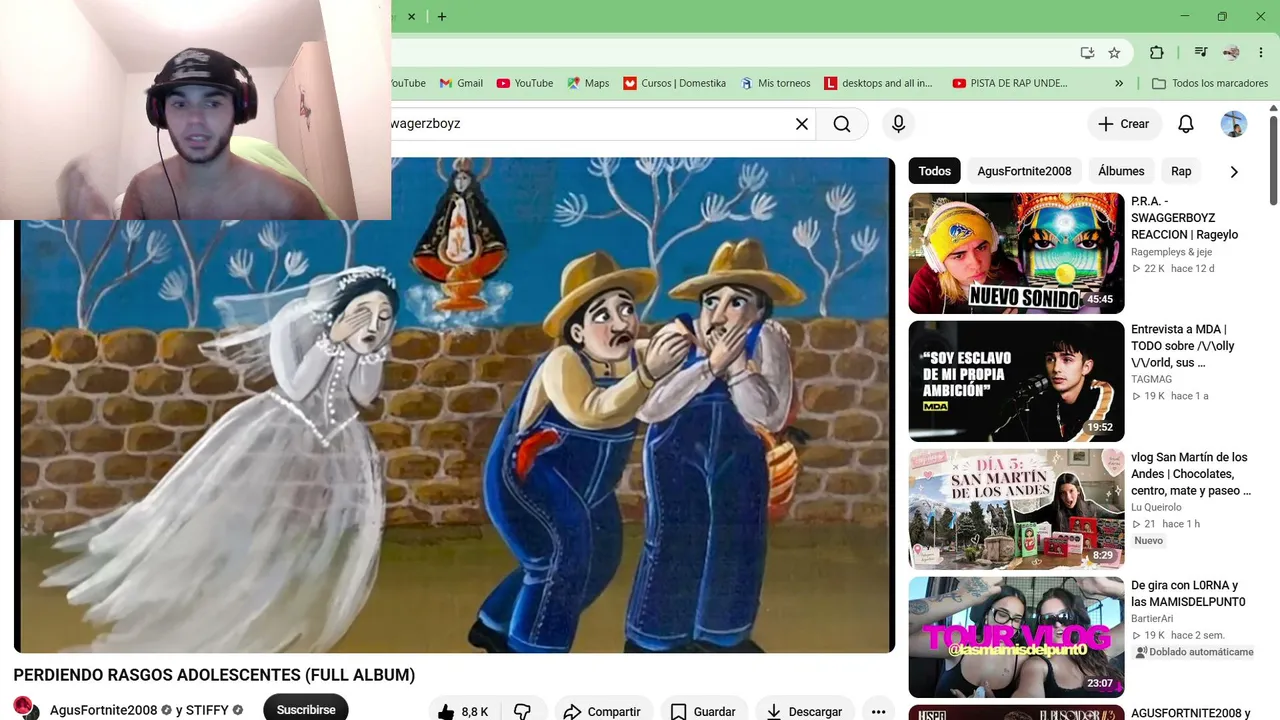Open the P.R.A. SWAGGERBOYZ REACCION video thumbnail
1280x720 pixels.
pyautogui.click(x=1016, y=253)
